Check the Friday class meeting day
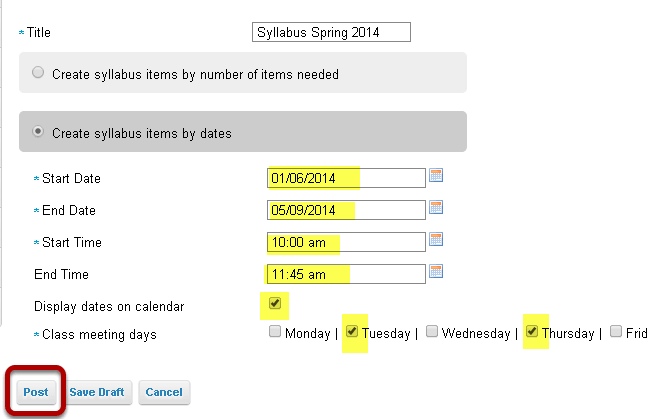Screen dimensions: 647x419 pos(616,331)
